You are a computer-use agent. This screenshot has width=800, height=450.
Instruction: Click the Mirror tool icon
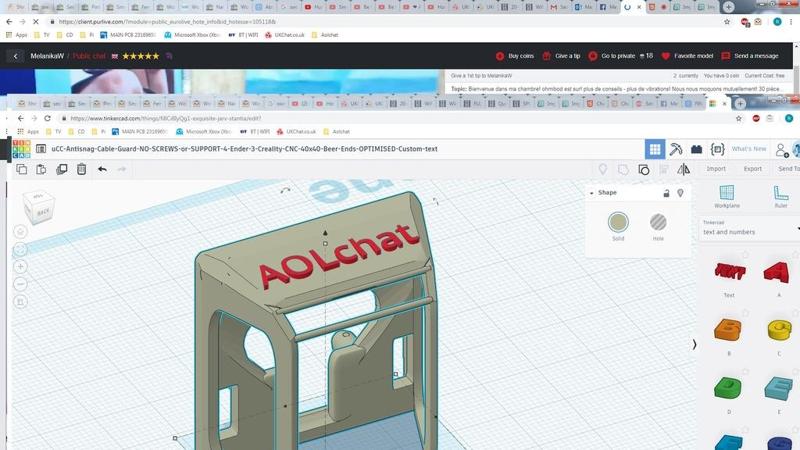point(684,169)
